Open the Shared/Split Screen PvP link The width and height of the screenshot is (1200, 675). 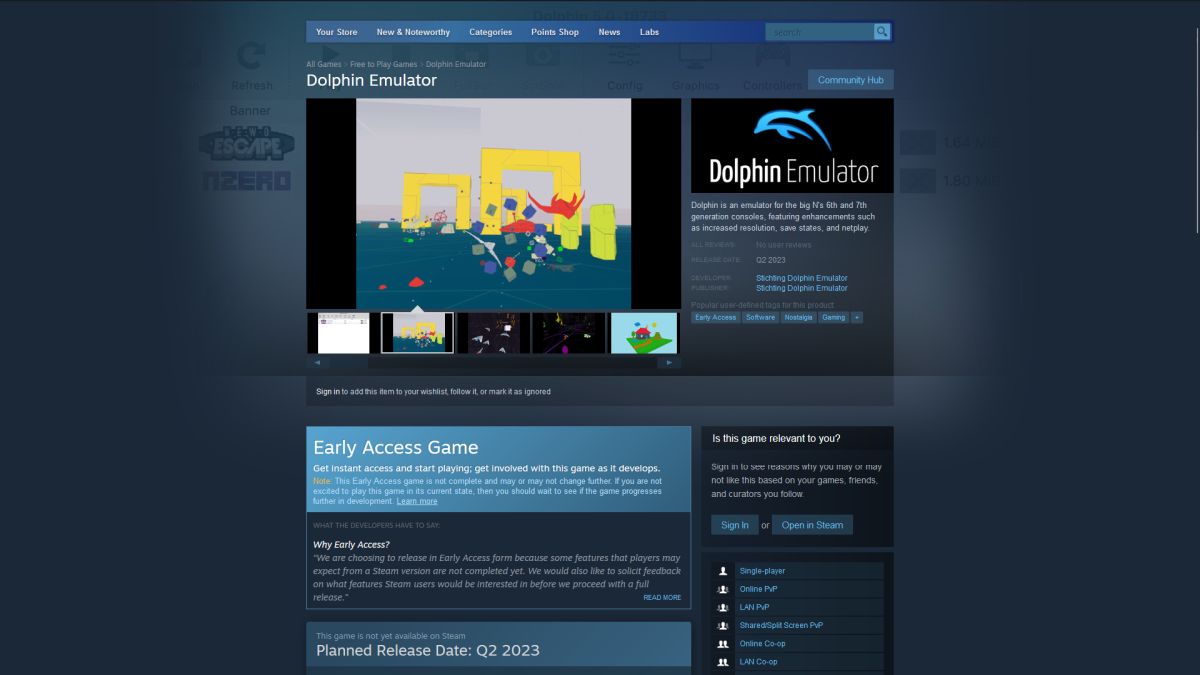(781, 625)
